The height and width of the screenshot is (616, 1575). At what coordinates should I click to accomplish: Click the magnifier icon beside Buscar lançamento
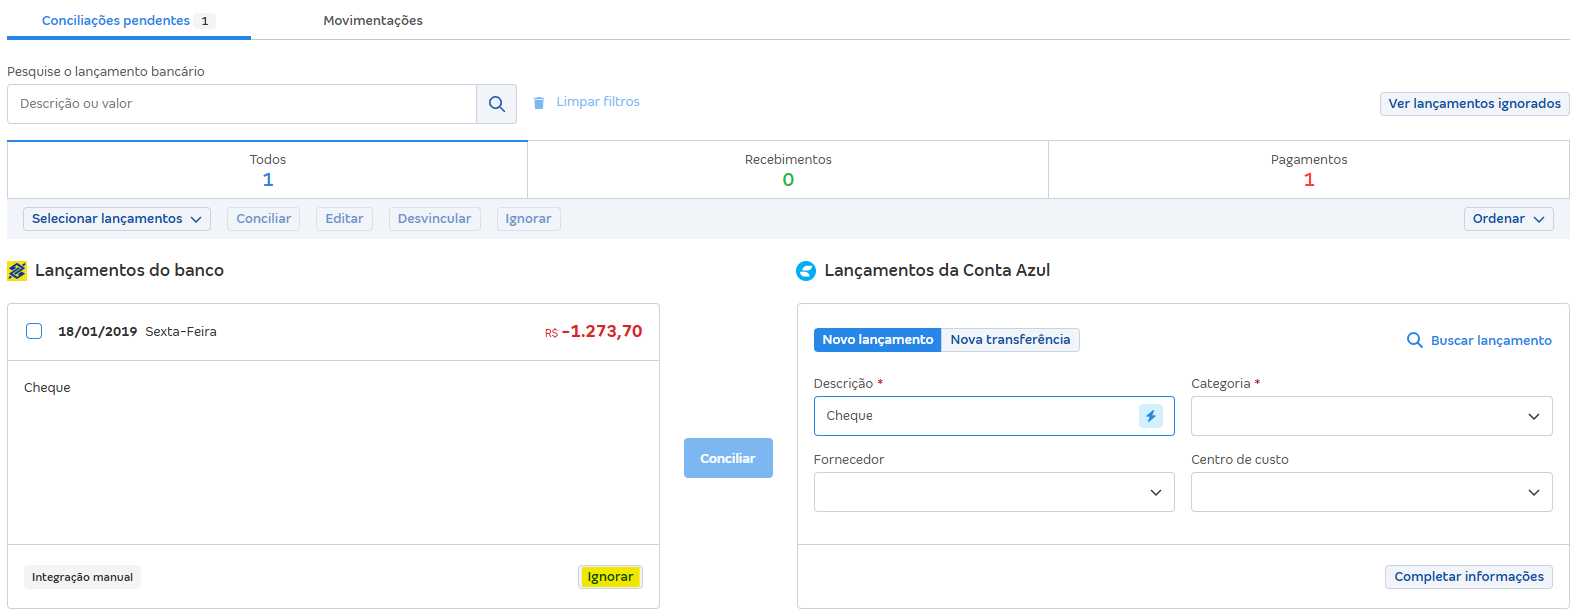click(x=1414, y=340)
